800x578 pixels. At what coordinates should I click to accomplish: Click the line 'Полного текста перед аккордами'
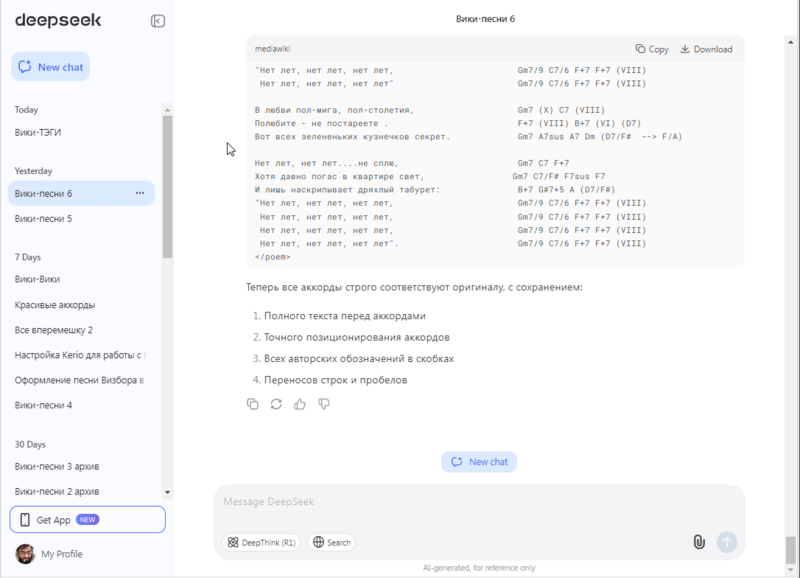(x=344, y=316)
